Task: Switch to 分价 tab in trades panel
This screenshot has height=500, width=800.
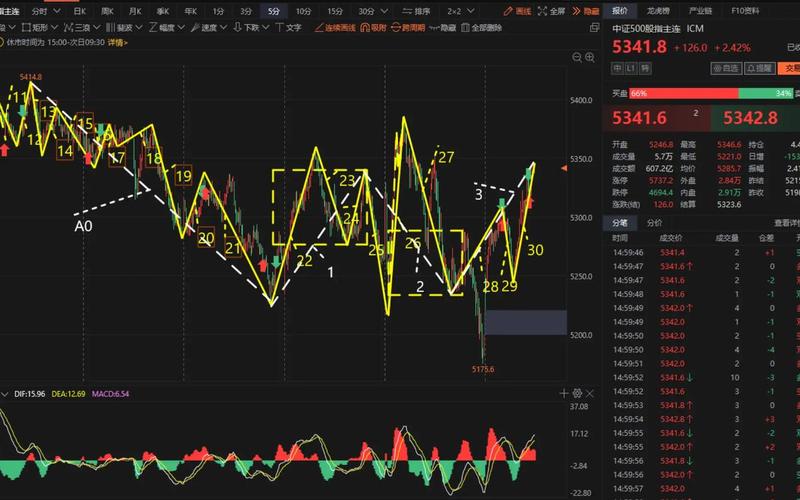Action: [x=655, y=223]
